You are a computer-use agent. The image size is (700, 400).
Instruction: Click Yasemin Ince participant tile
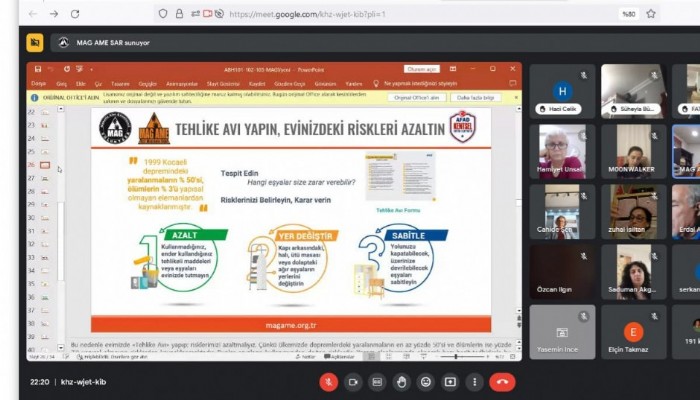point(562,332)
